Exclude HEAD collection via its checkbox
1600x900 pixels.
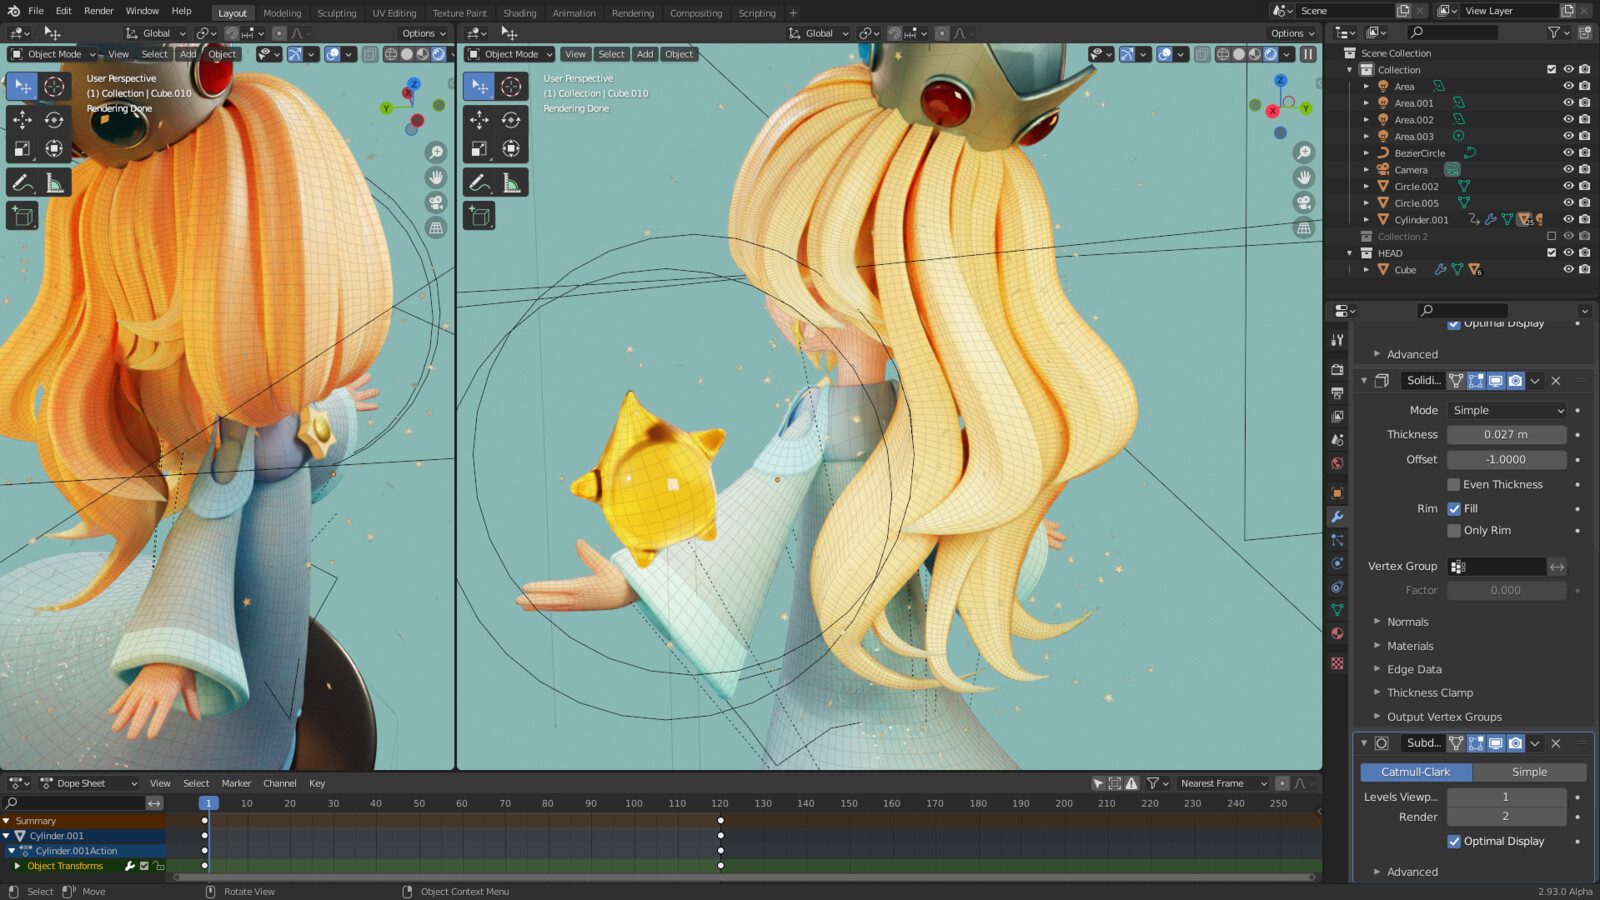[x=1552, y=253]
